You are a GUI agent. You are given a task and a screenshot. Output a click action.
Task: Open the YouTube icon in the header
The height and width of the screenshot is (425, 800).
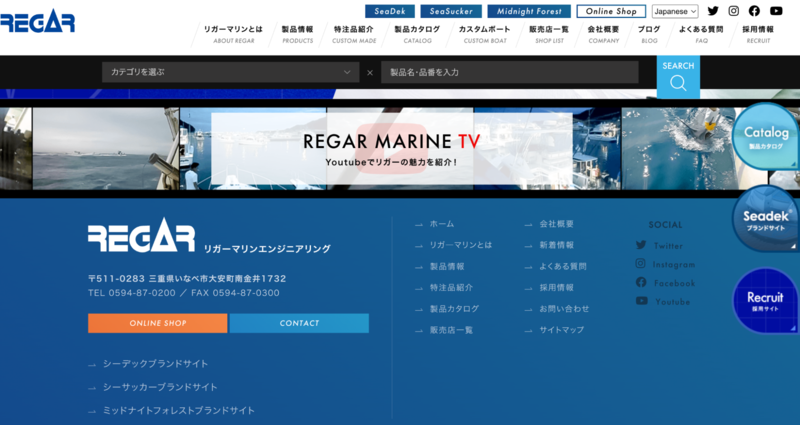[776, 11]
